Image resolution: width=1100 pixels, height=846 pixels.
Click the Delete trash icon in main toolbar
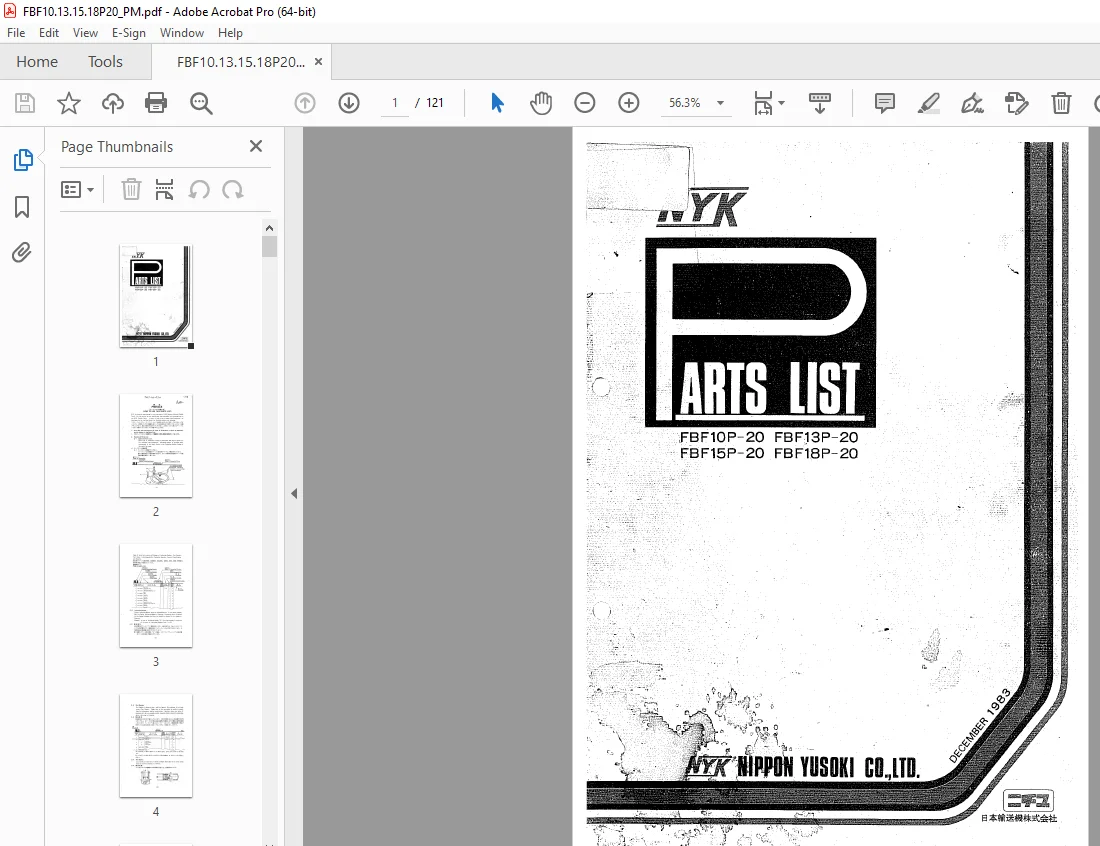click(1061, 103)
